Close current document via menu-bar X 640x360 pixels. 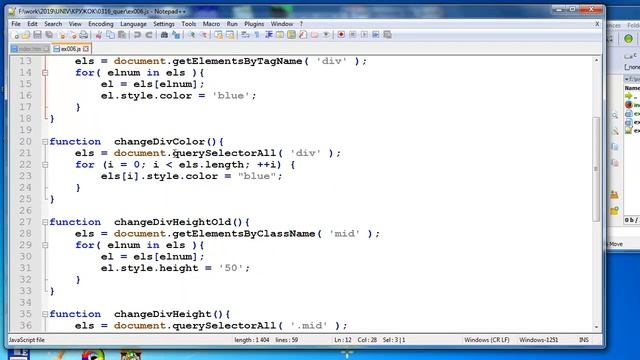point(597,24)
